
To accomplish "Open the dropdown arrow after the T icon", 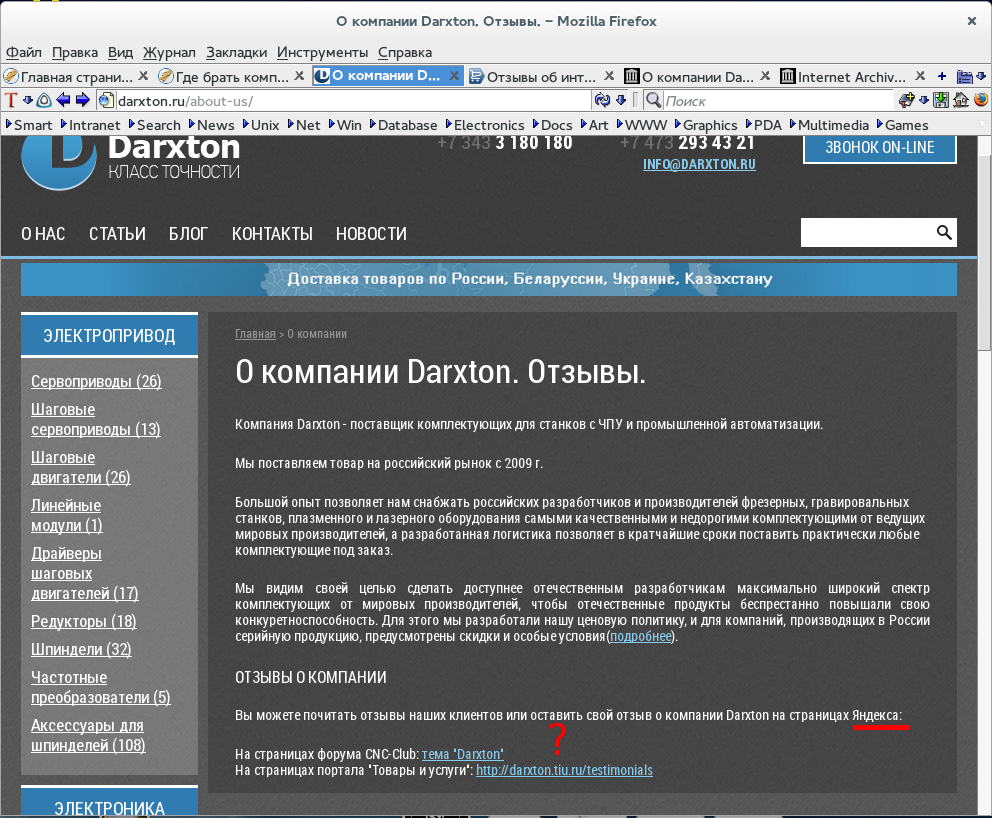I will tap(28, 100).
